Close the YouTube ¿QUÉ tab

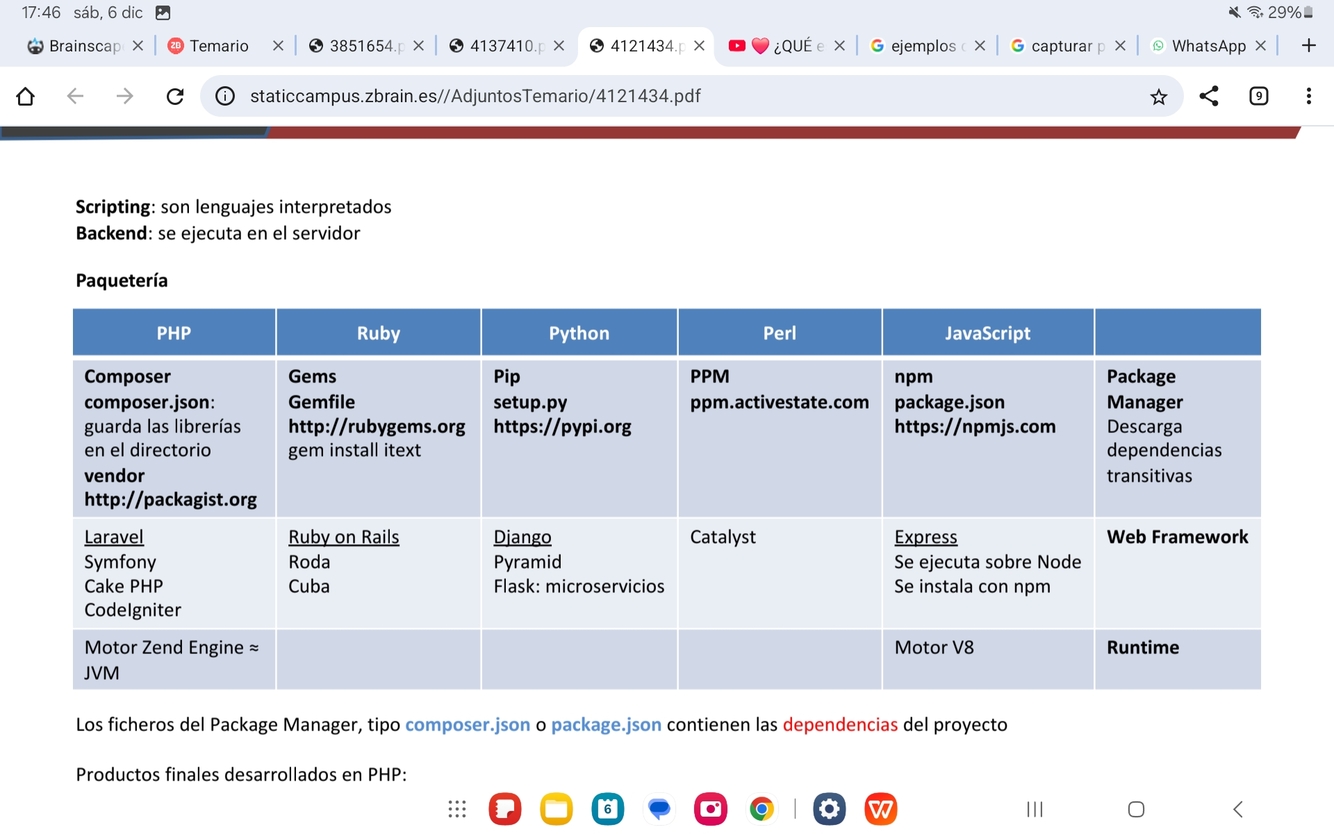pos(839,46)
